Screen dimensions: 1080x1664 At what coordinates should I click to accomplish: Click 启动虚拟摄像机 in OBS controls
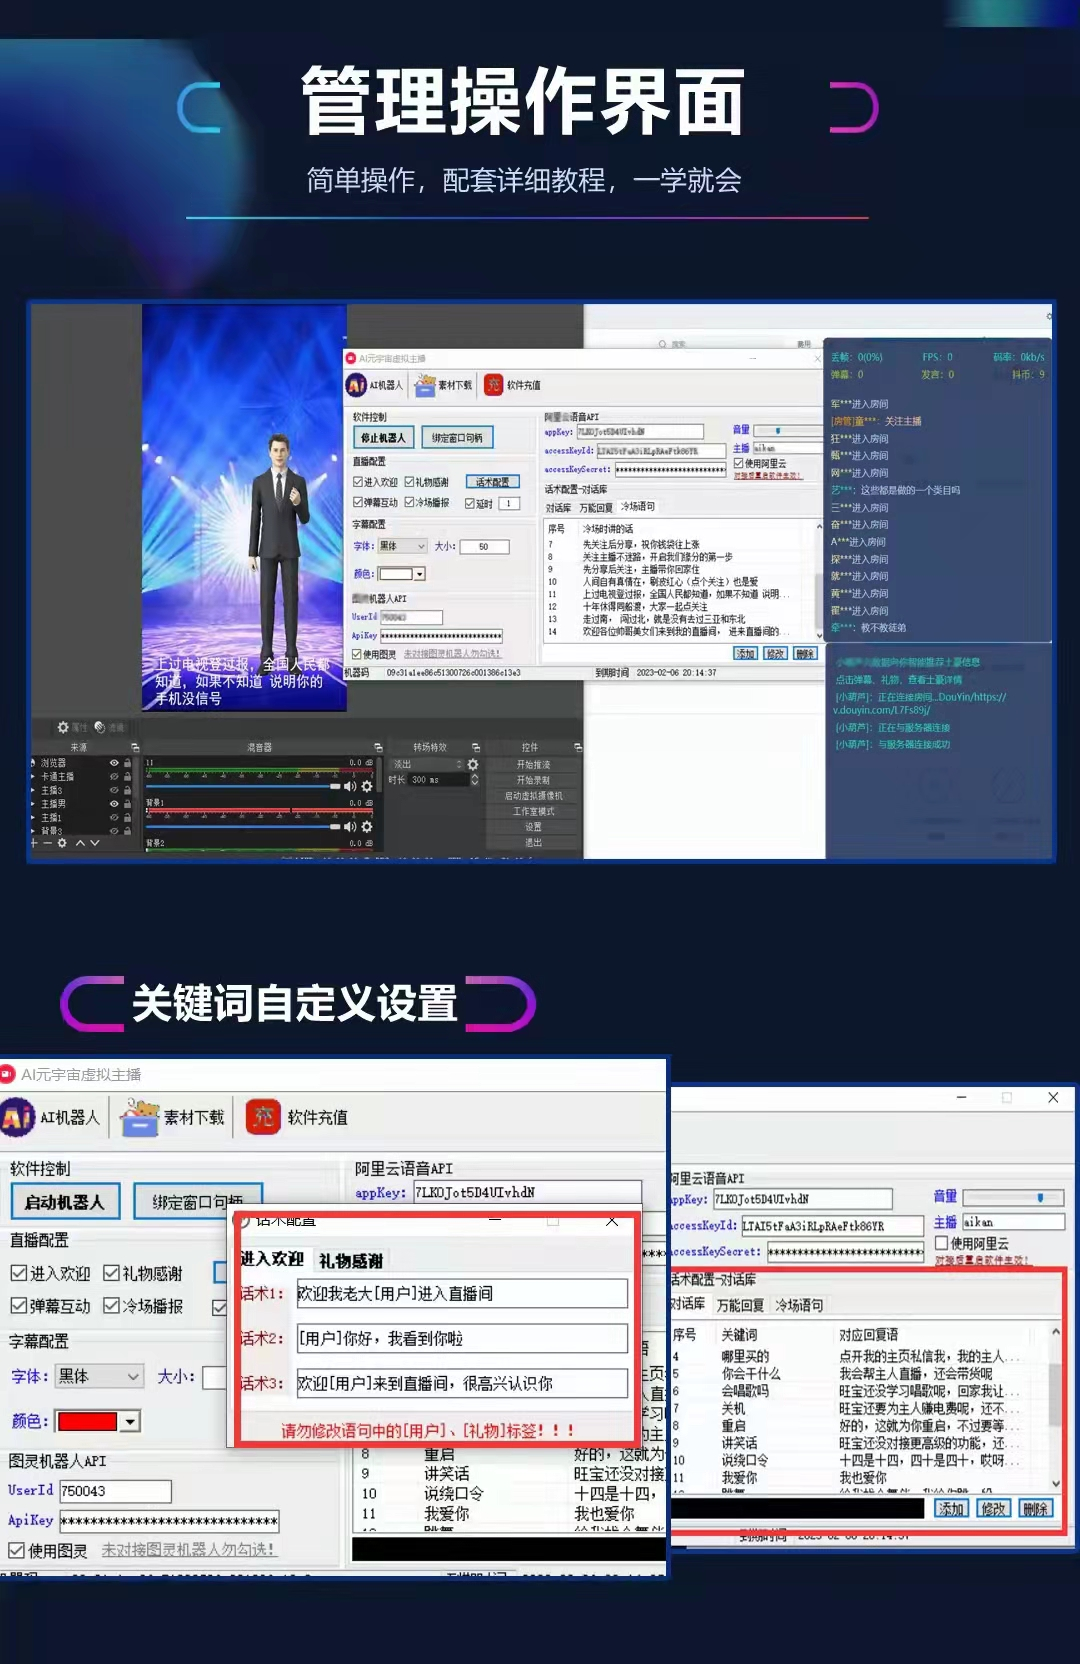(x=533, y=796)
